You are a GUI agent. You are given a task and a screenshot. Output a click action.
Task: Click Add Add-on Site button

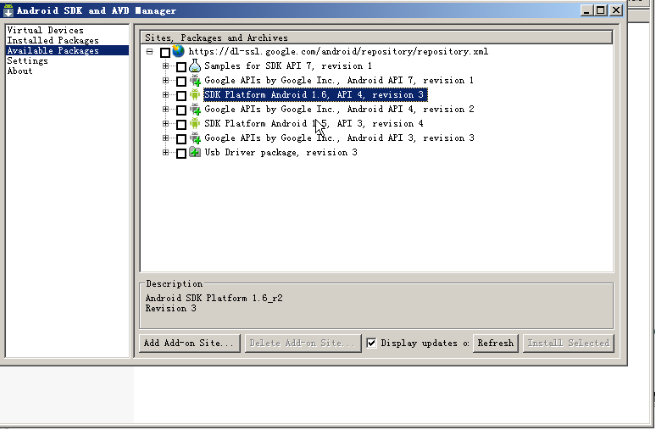pos(190,343)
